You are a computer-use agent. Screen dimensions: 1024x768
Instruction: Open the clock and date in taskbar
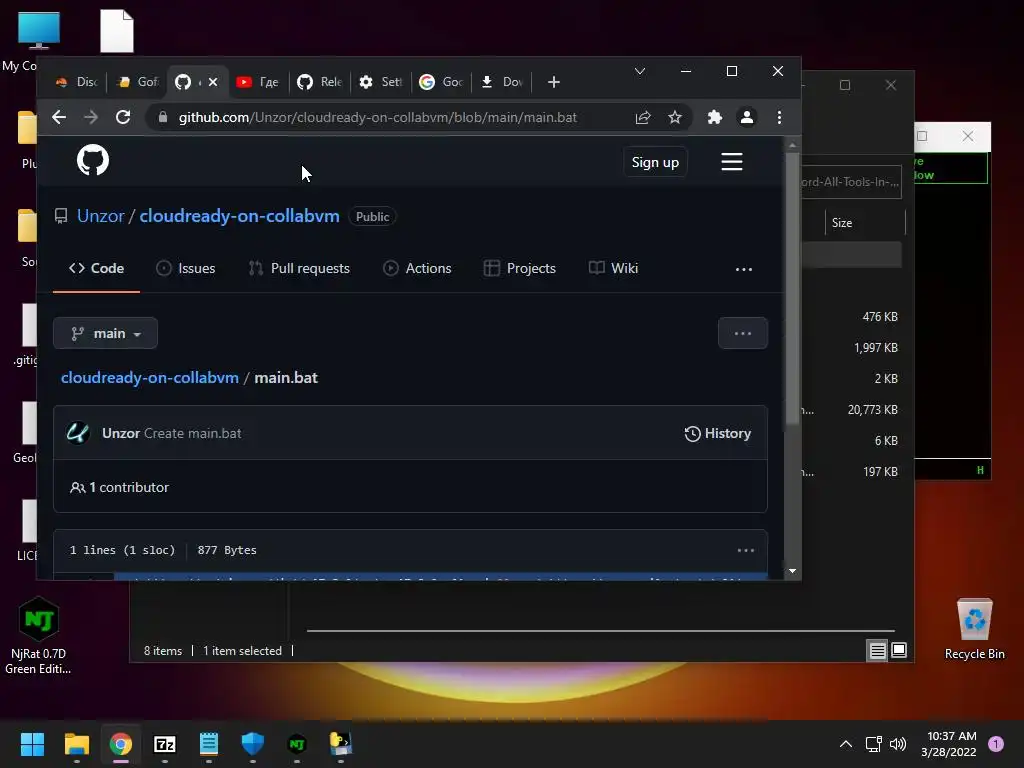(x=950, y=744)
